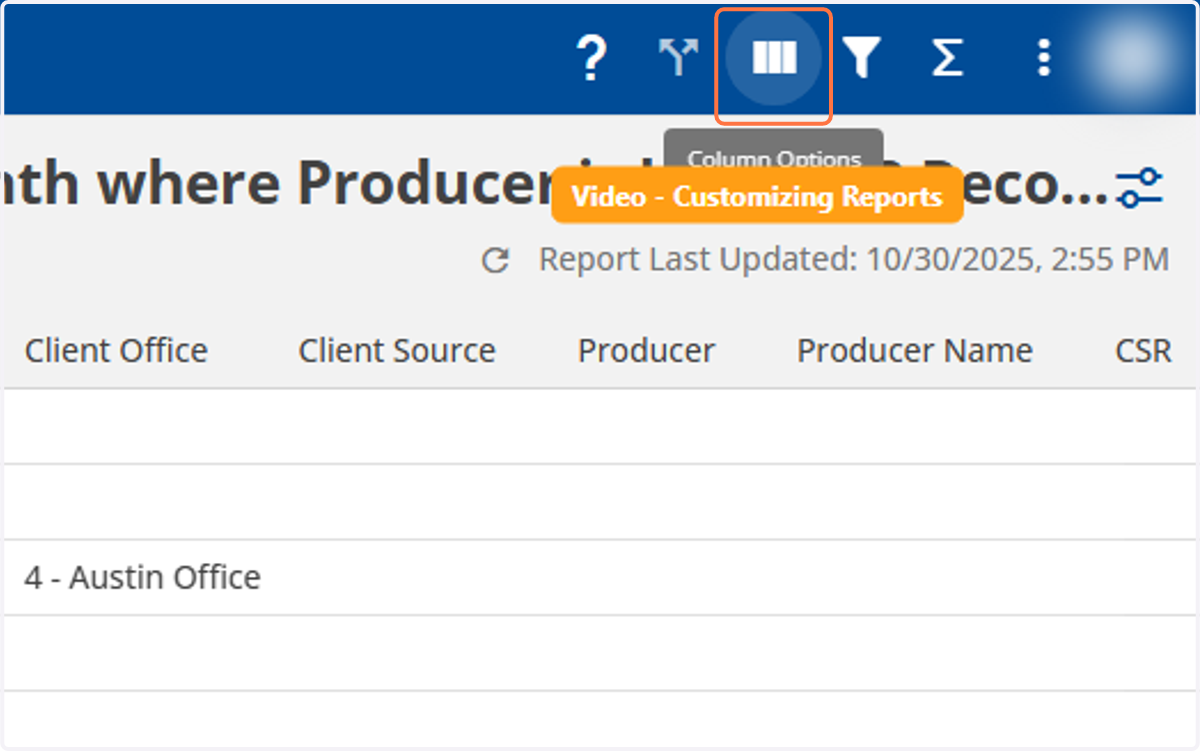Open the sigma totals icon
The width and height of the screenshot is (1200, 751).
coord(947,58)
